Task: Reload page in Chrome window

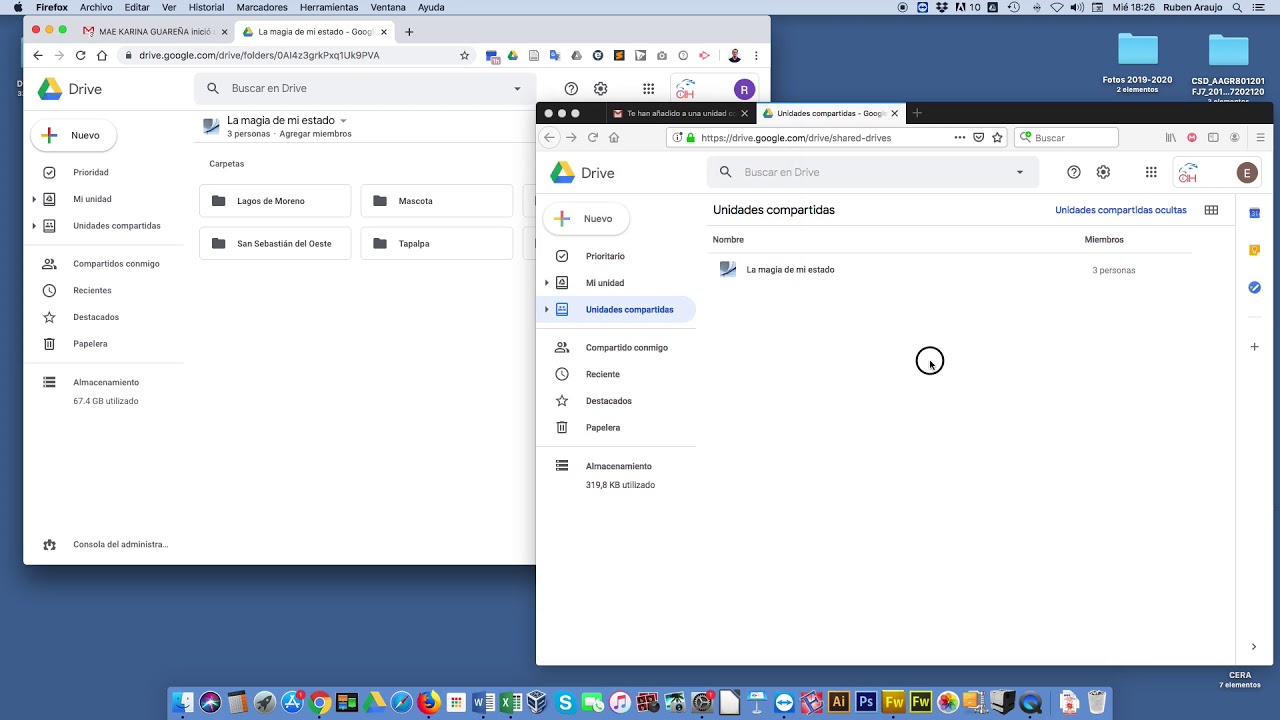Action: coord(81,56)
